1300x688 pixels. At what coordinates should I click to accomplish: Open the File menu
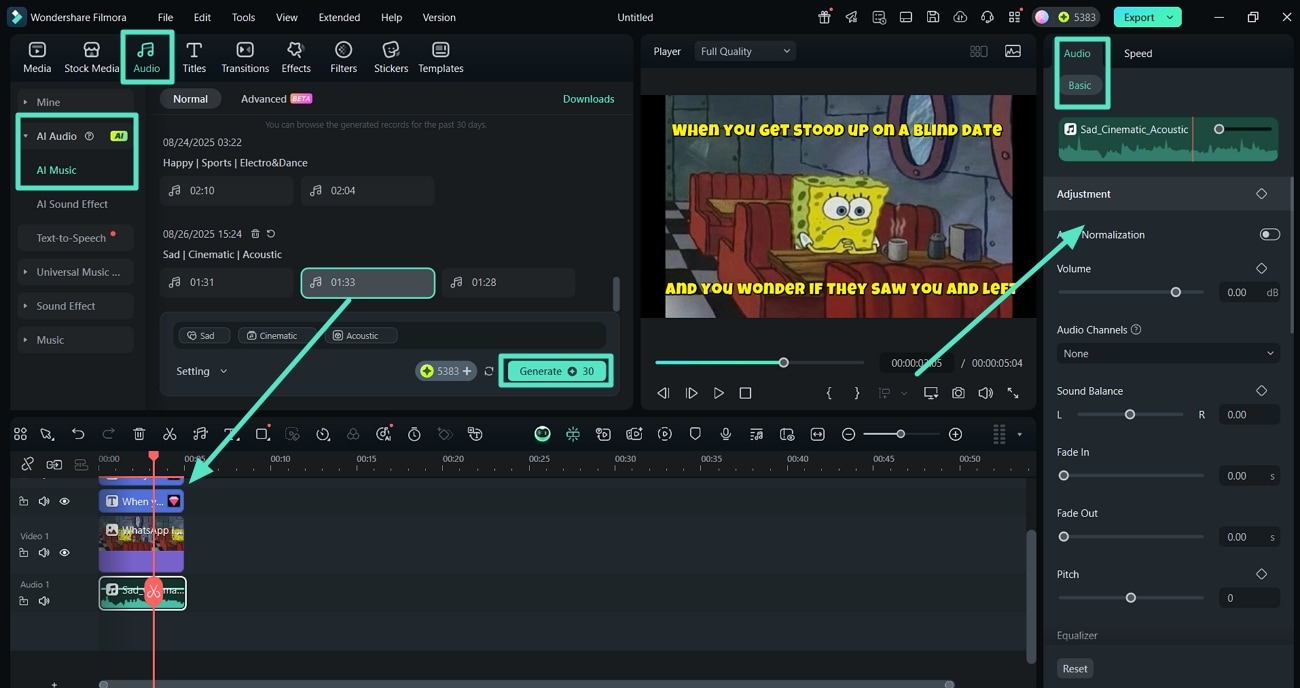point(165,17)
